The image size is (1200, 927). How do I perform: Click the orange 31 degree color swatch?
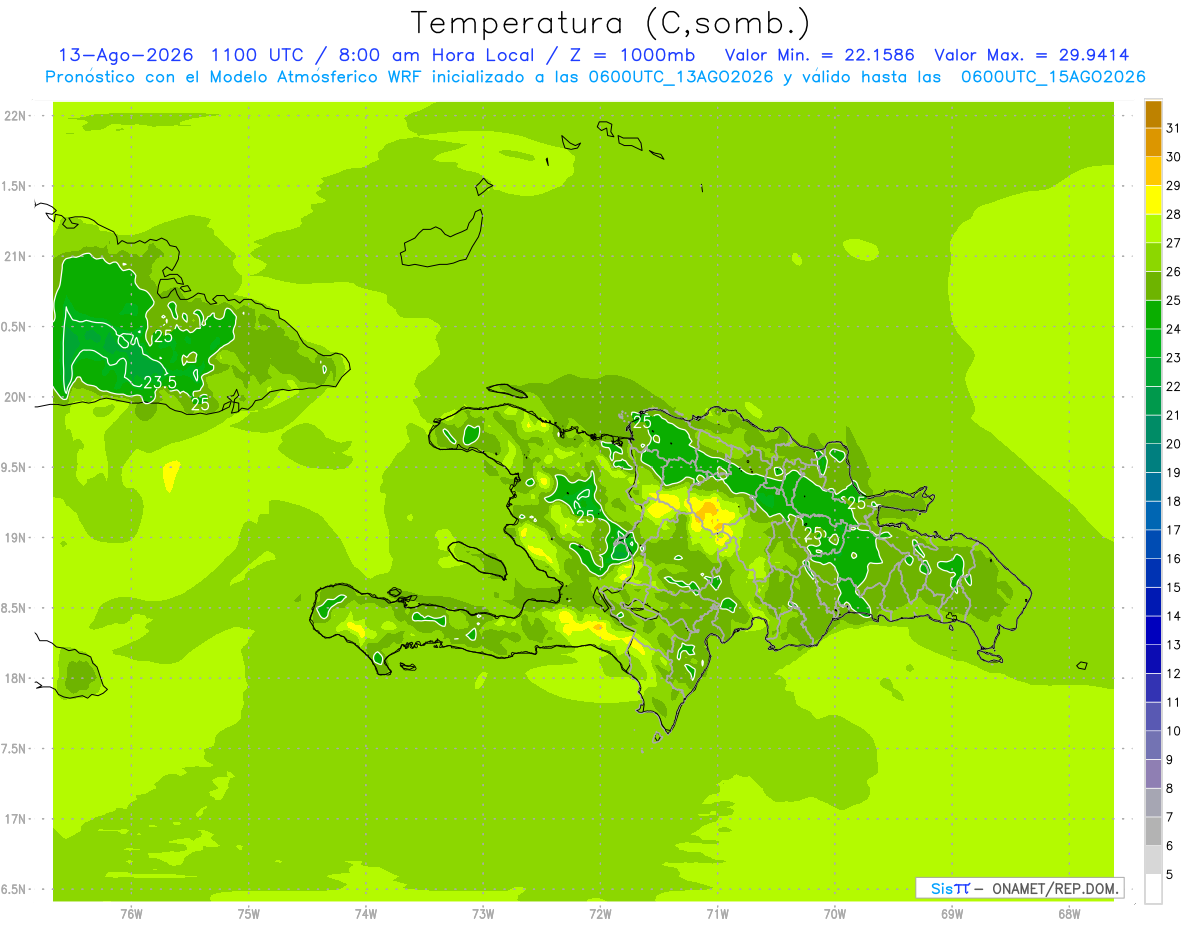click(x=1153, y=114)
